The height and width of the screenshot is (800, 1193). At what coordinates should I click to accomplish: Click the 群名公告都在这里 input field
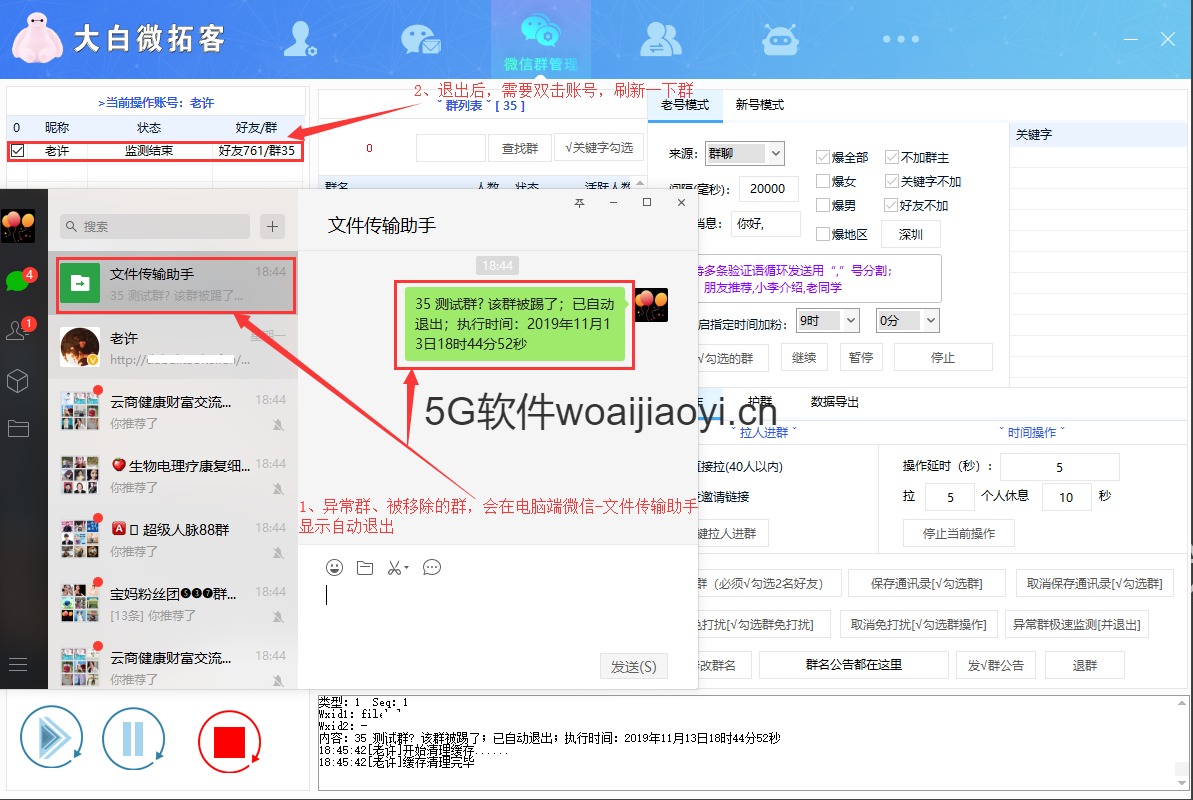pyautogui.click(x=854, y=665)
